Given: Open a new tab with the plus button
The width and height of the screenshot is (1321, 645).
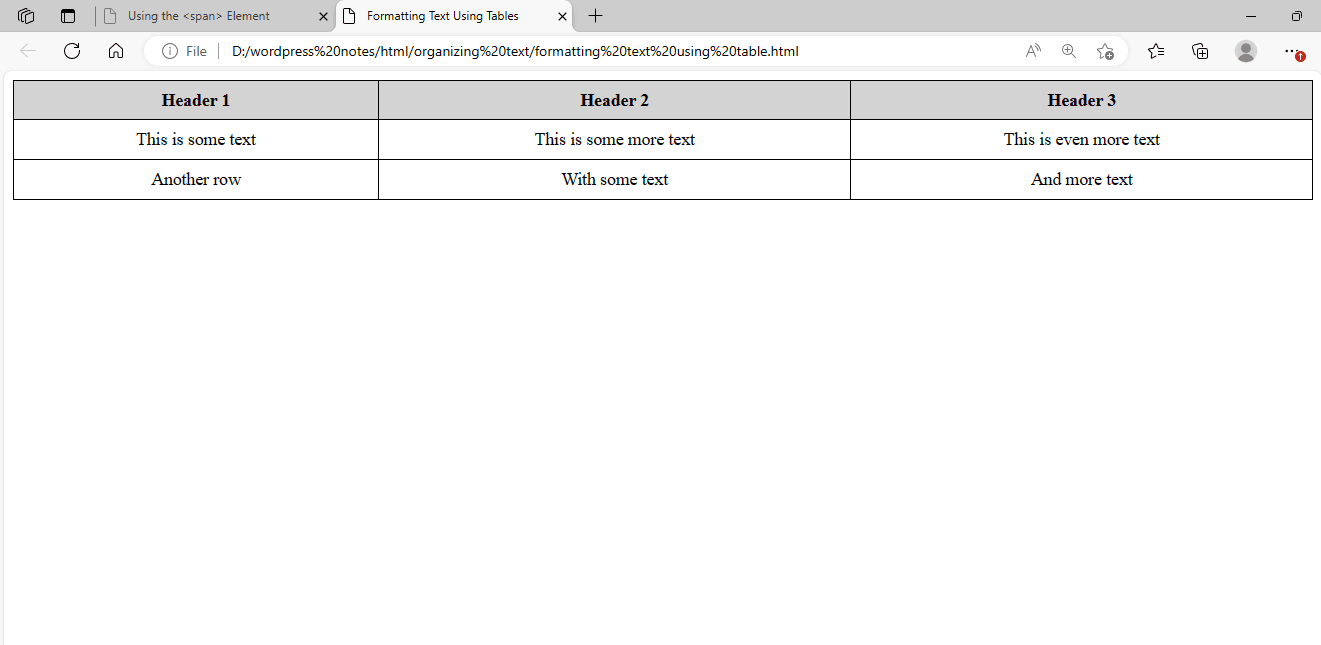Looking at the screenshot, I should tap(596, 16).
